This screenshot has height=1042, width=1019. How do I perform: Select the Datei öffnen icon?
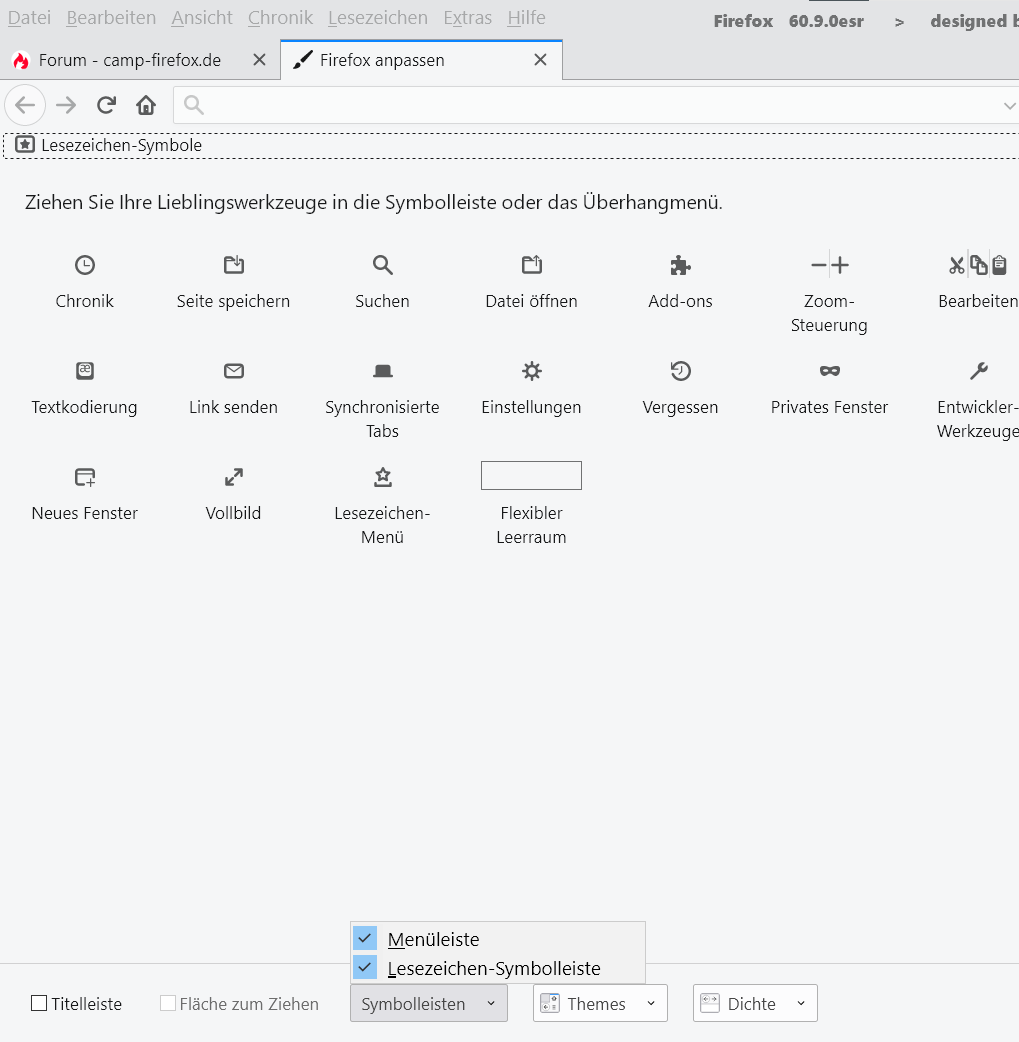coord(531,265)
